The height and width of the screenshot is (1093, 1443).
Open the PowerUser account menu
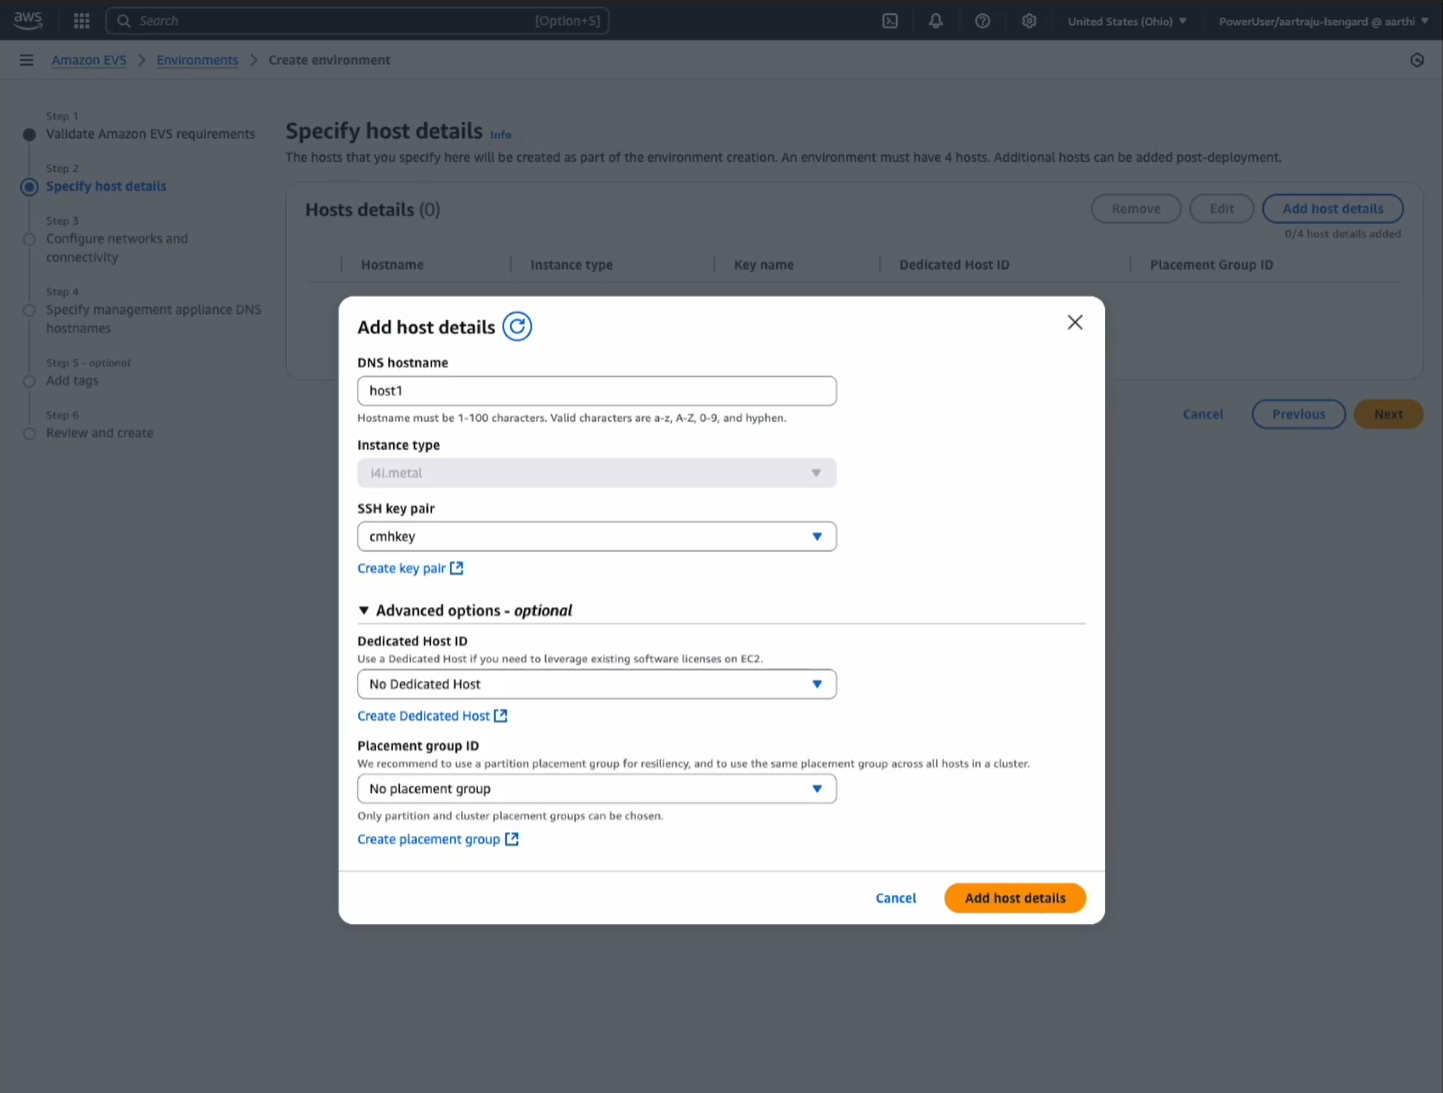[x=1323, y=21]
